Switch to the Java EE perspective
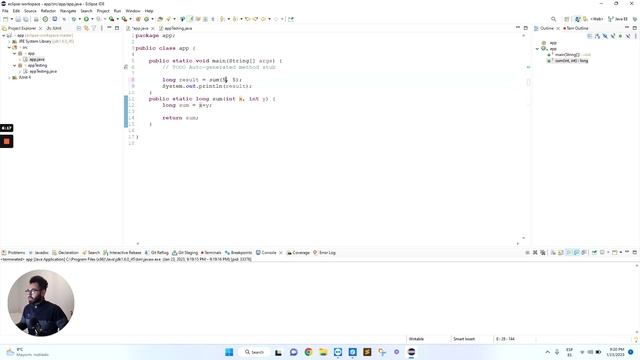Image resolution: width=640 pixels, height=360 pixels. coord(618,19)
